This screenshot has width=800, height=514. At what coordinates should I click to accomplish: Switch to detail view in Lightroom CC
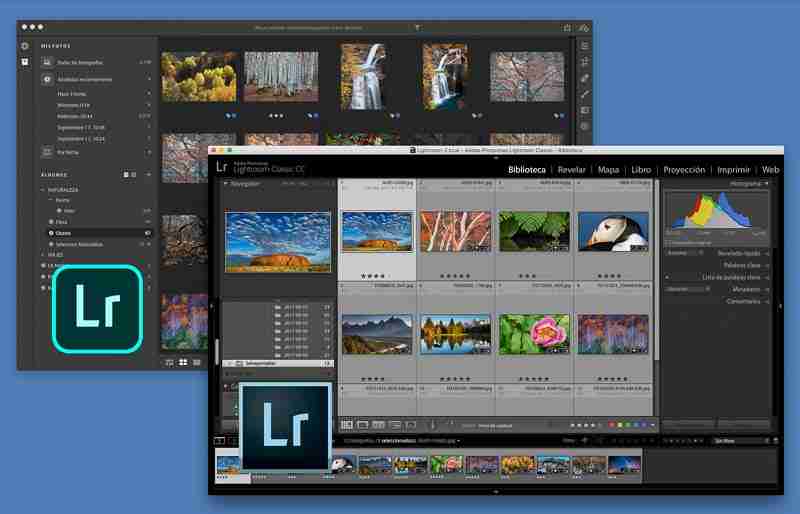[x=196, y=362]
